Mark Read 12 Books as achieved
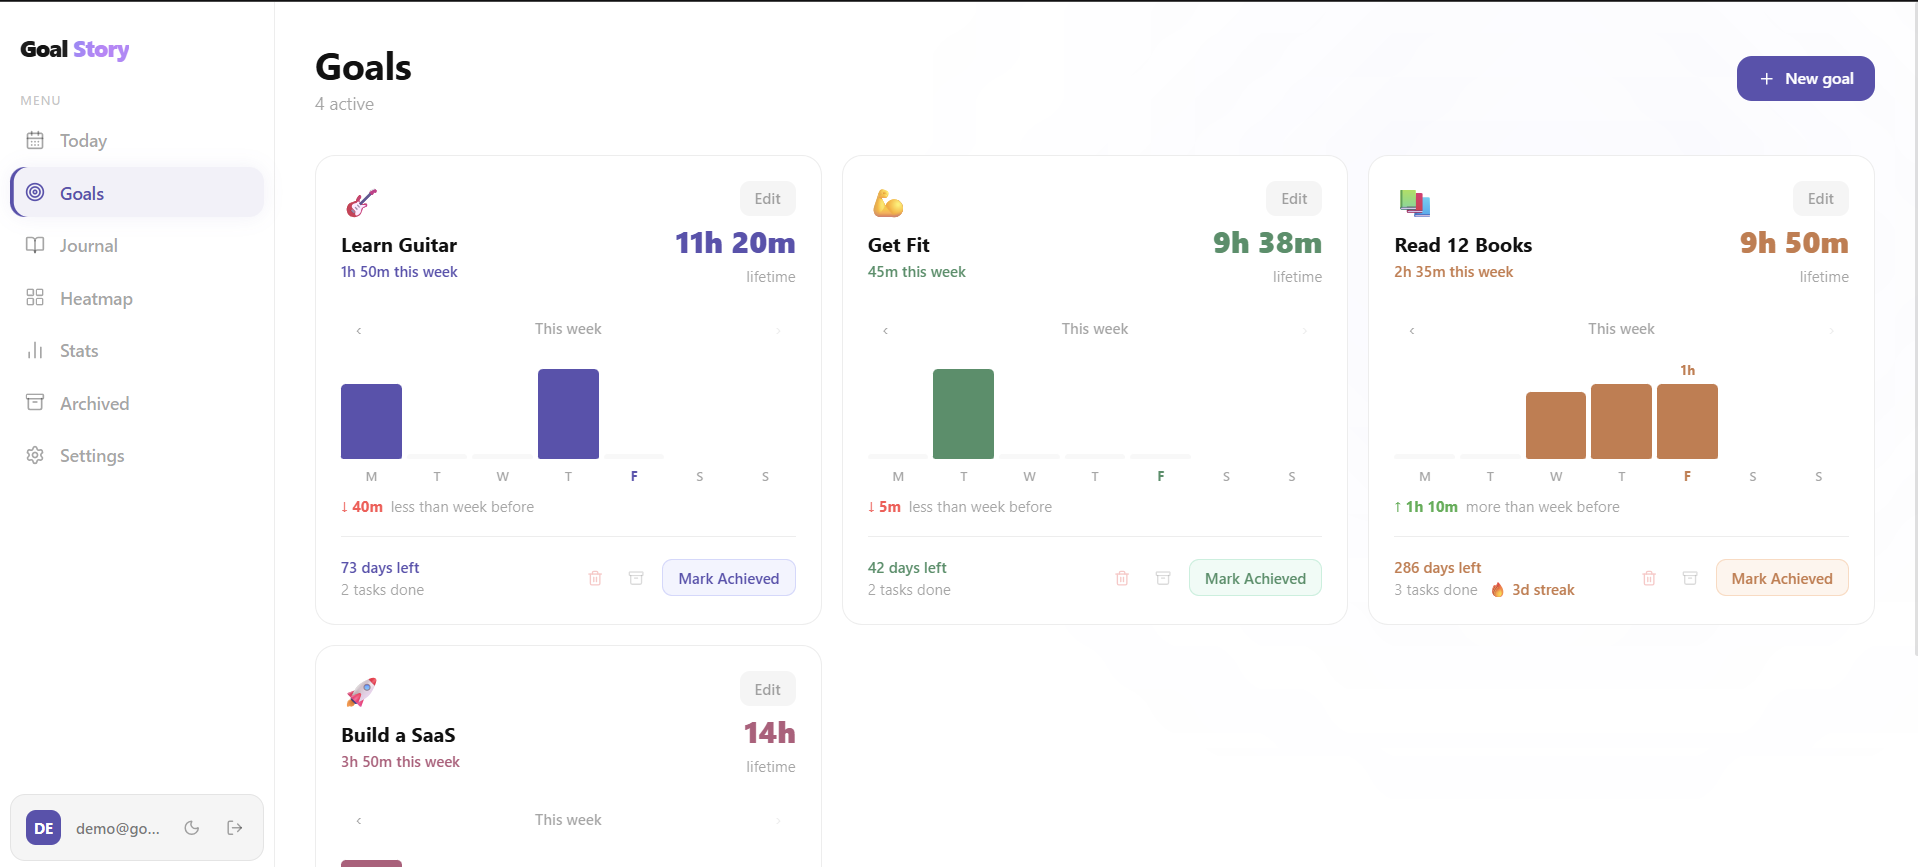Screen dimensions: 1918x867 point(1782,578)
